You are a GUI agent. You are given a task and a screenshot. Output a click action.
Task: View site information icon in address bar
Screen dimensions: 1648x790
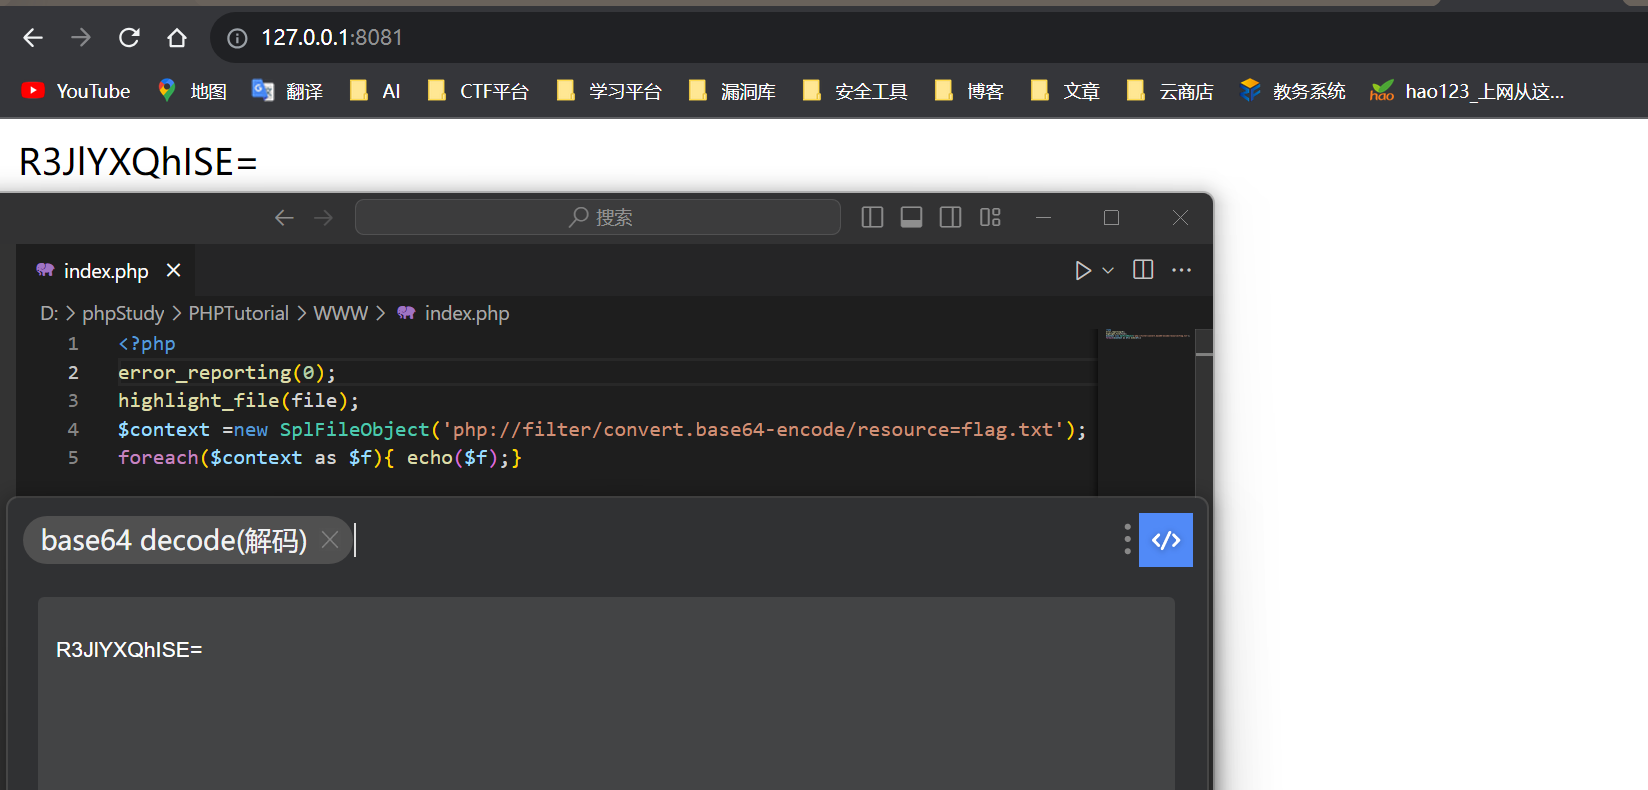(x=237, y=38)
